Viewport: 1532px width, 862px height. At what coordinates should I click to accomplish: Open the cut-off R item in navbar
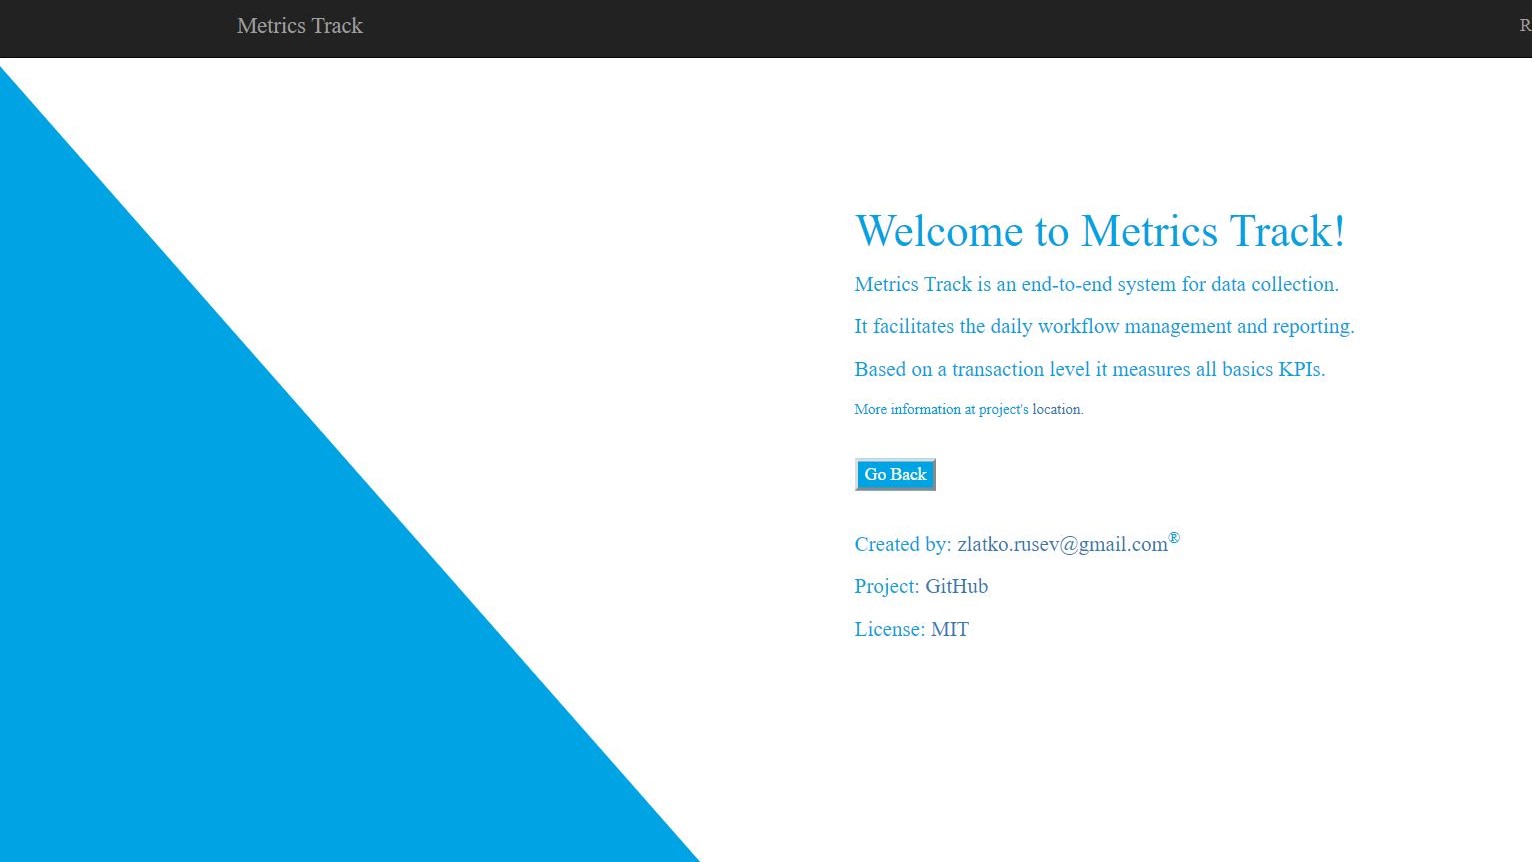pyautogui.click(x=1525, y=26)
